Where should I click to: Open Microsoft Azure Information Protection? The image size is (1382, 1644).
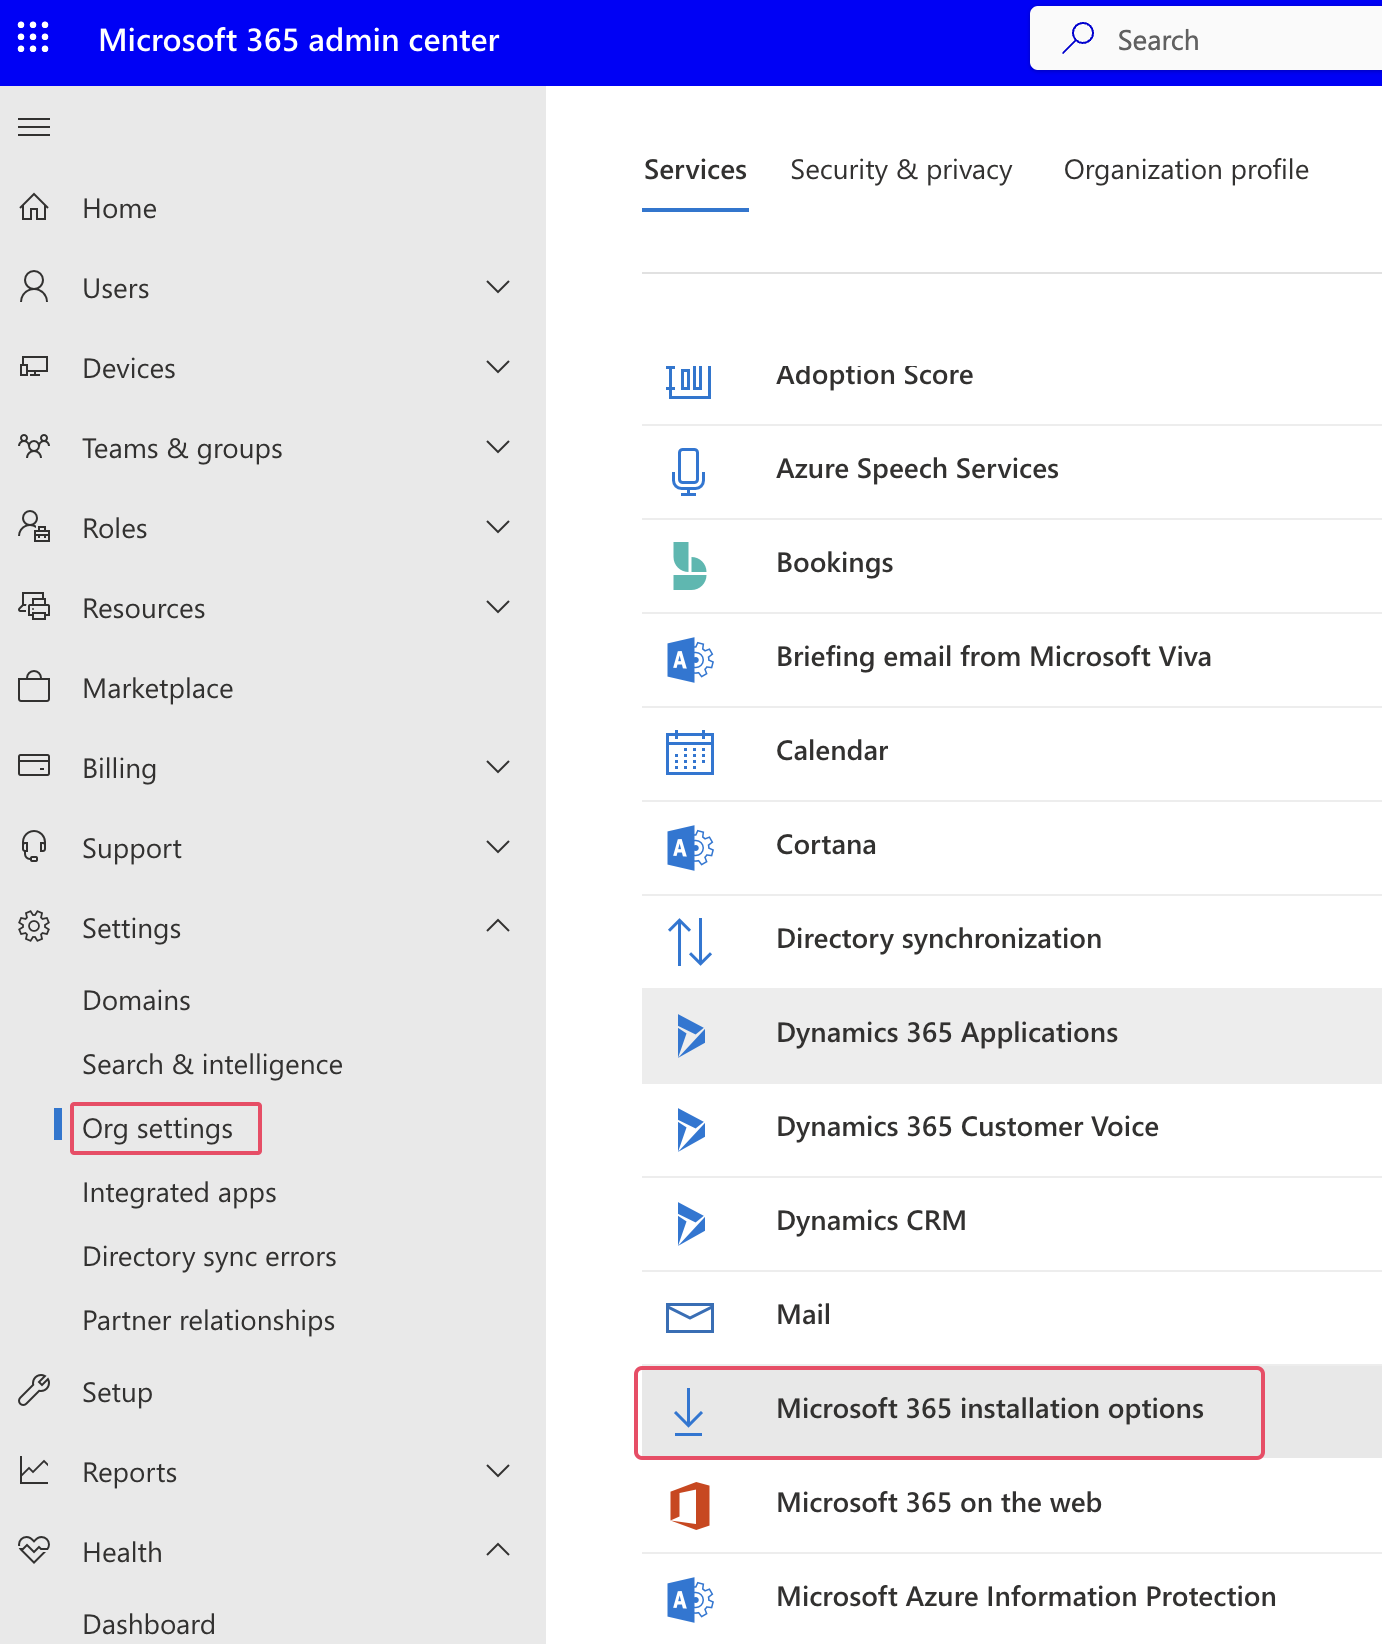point(1012,1600)
